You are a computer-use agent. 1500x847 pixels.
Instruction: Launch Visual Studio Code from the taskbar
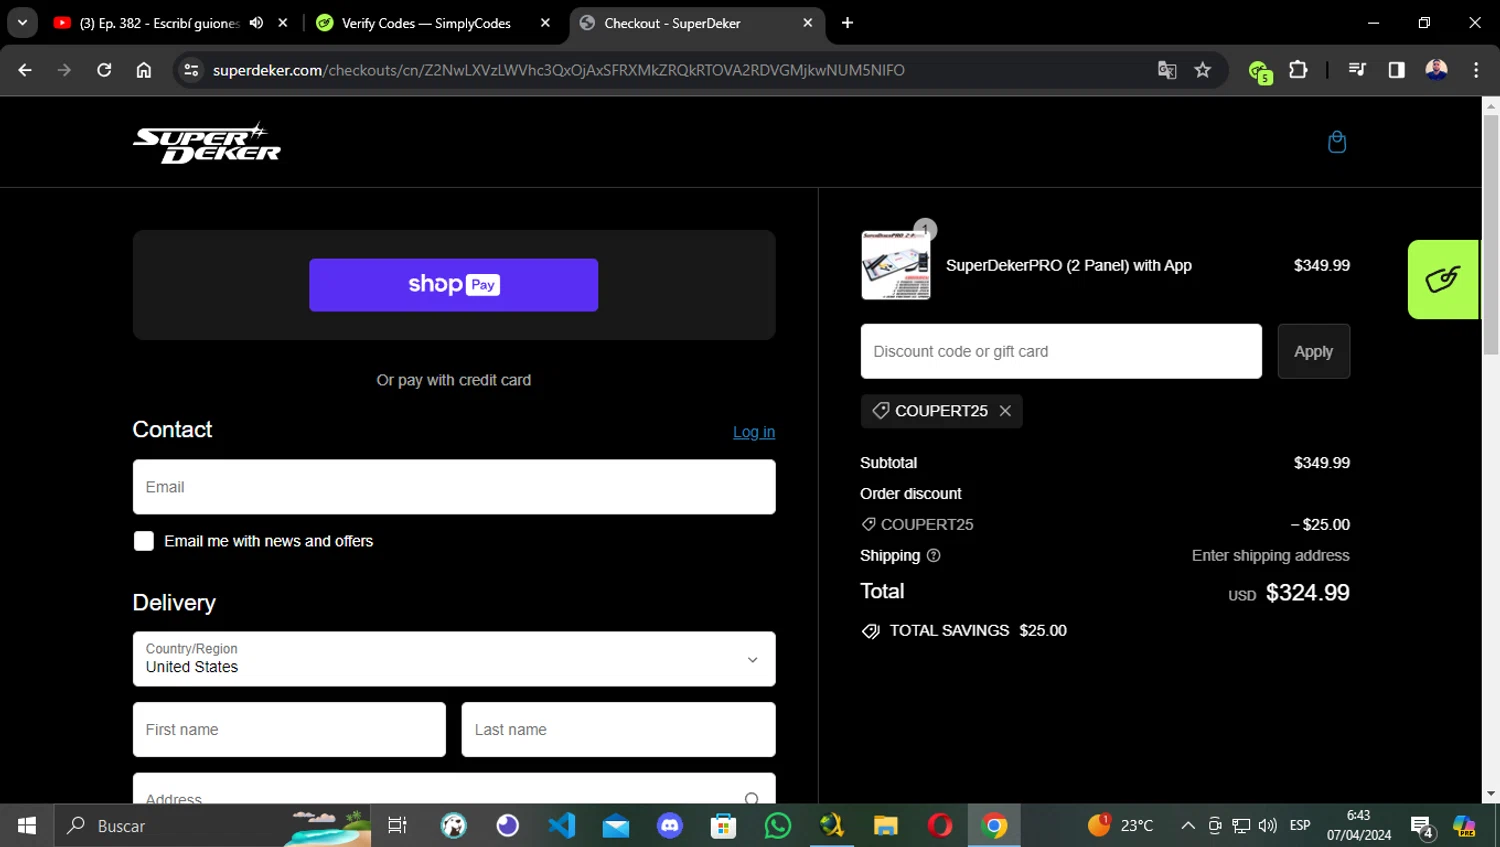click(562, 826)
